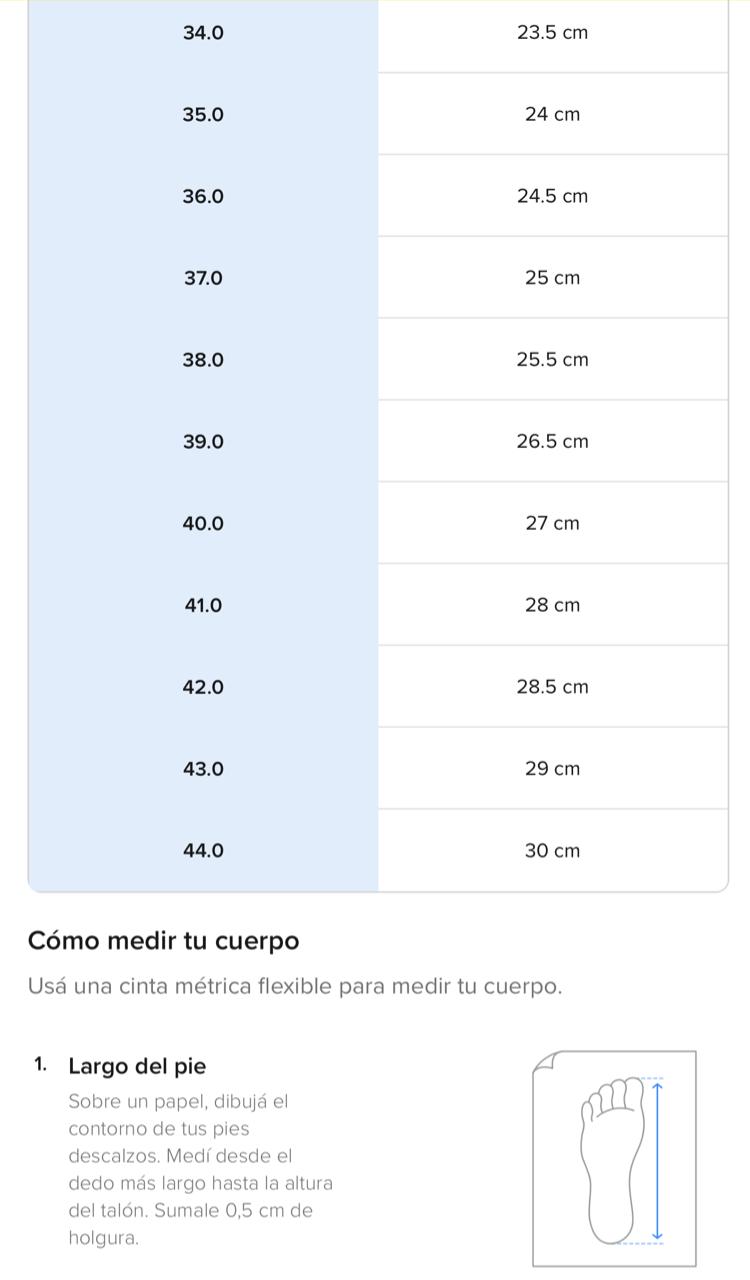750x1280 pixels.
Task: Choose the size 38.0 cell
Action: 203,360
